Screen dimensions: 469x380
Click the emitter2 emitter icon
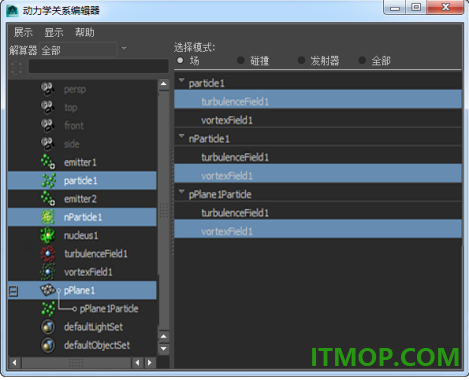coord(48,199)
